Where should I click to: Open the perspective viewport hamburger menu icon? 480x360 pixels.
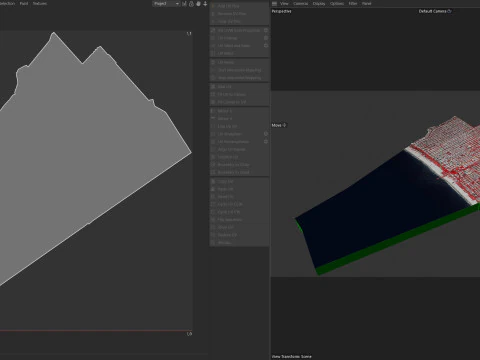click(x=274, y=4)
